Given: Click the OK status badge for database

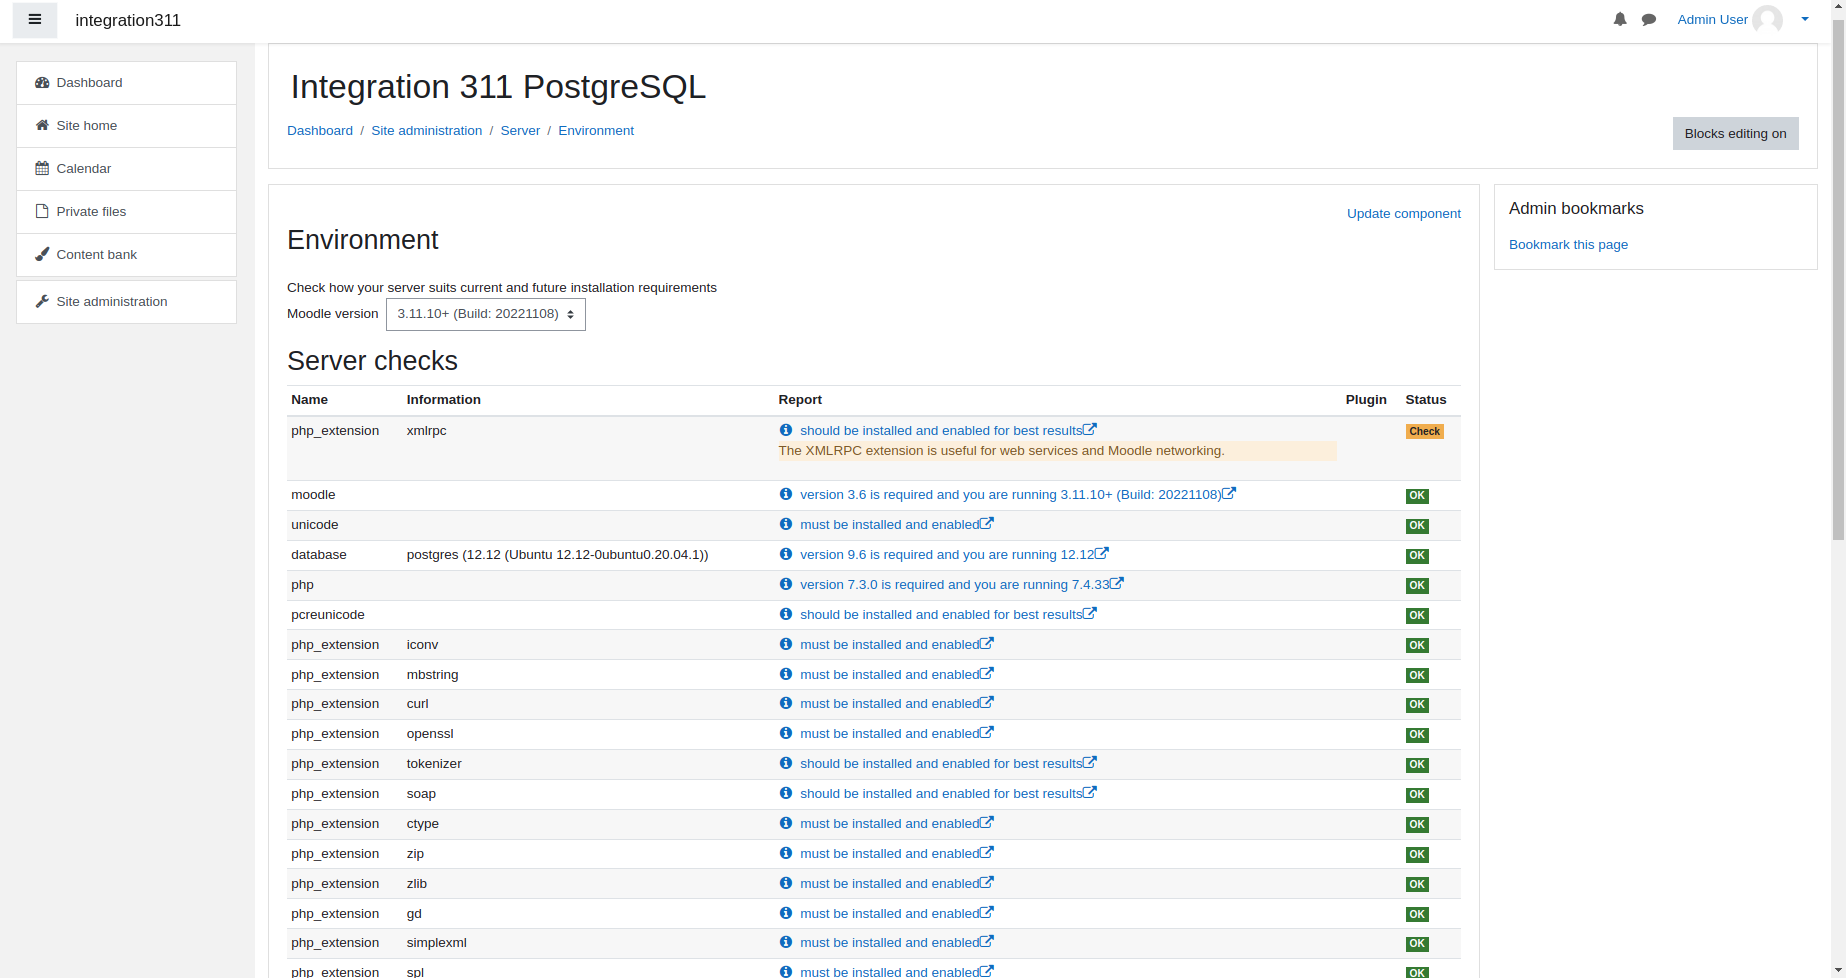Looking at the screenshot, I should pyautogui.click(x=1417, y=556).
